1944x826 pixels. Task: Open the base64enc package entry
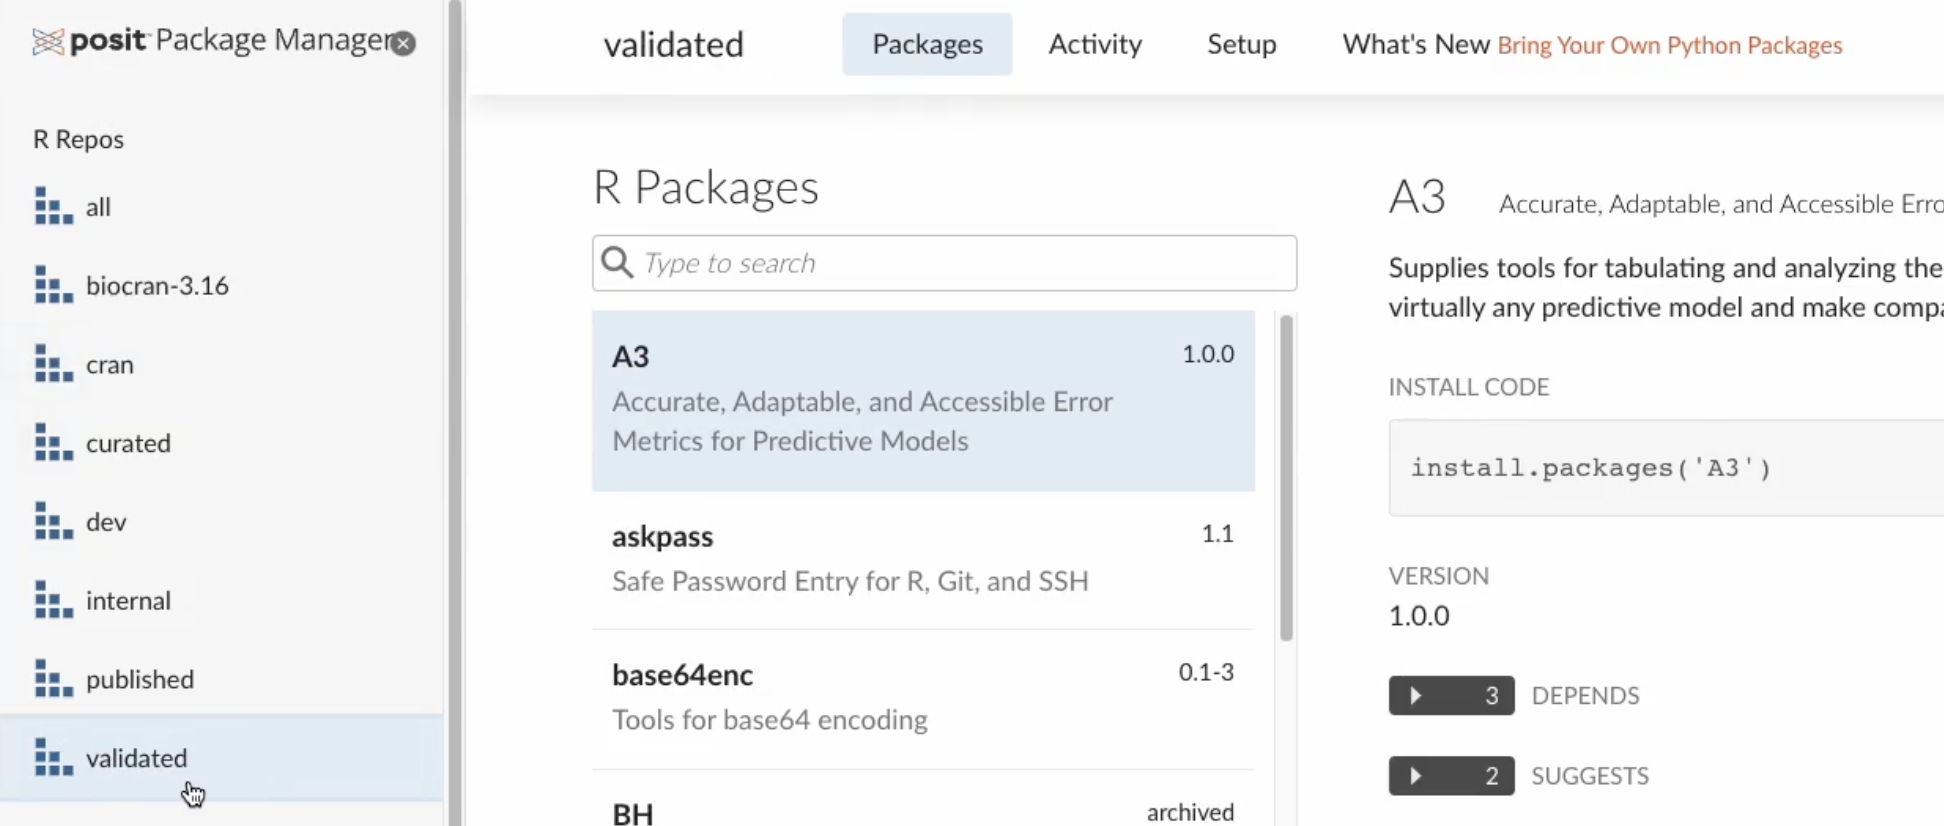[922, 697]
